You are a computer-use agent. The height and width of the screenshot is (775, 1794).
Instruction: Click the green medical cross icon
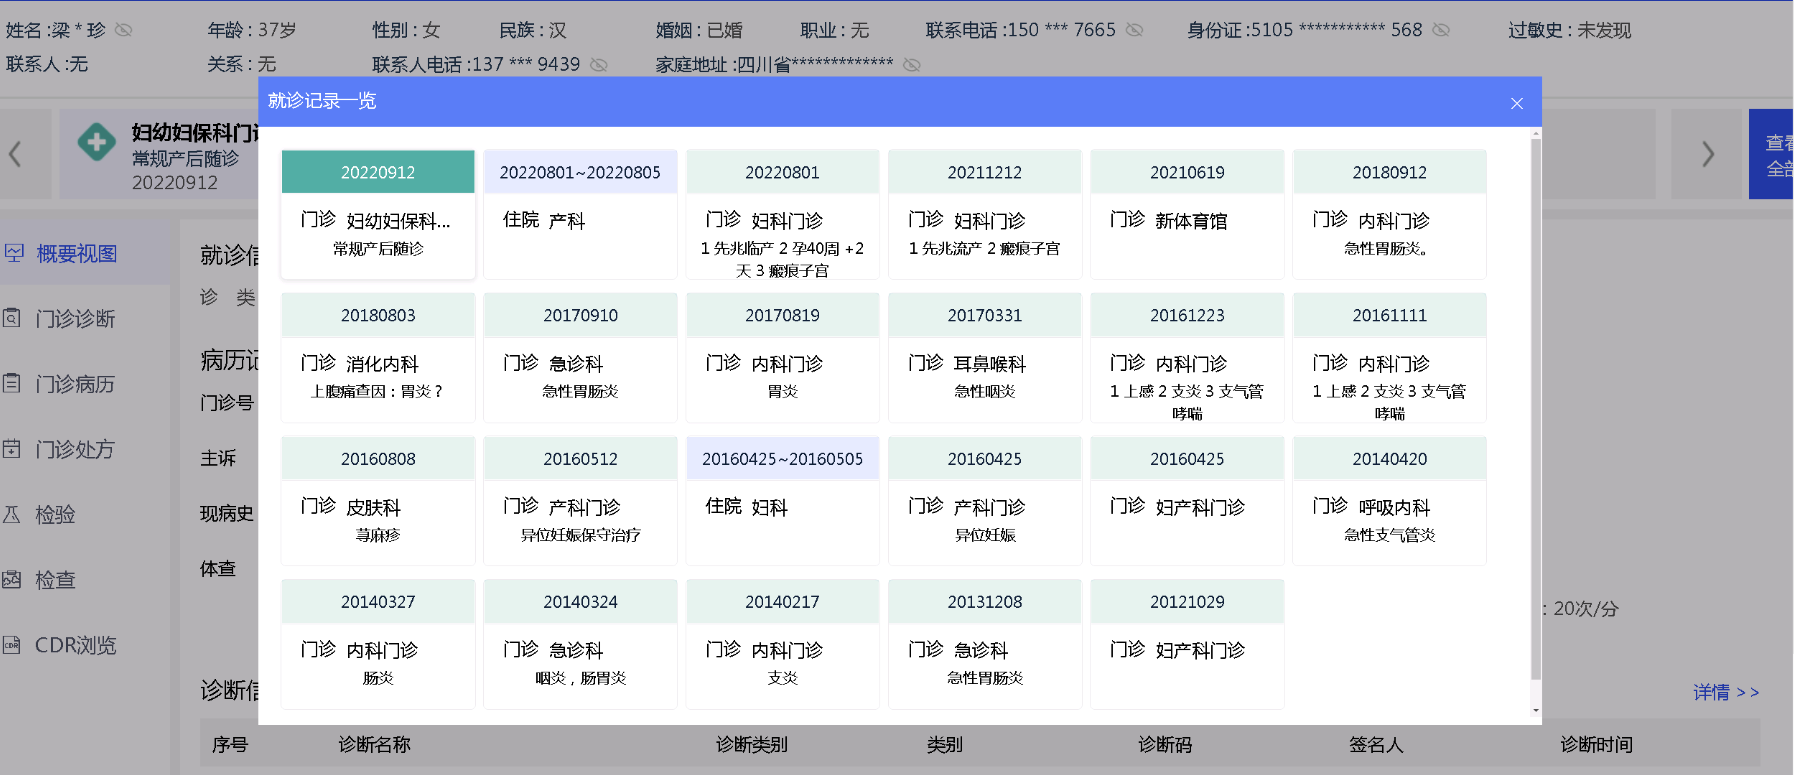pyautogui.click(x=97, y=142)
